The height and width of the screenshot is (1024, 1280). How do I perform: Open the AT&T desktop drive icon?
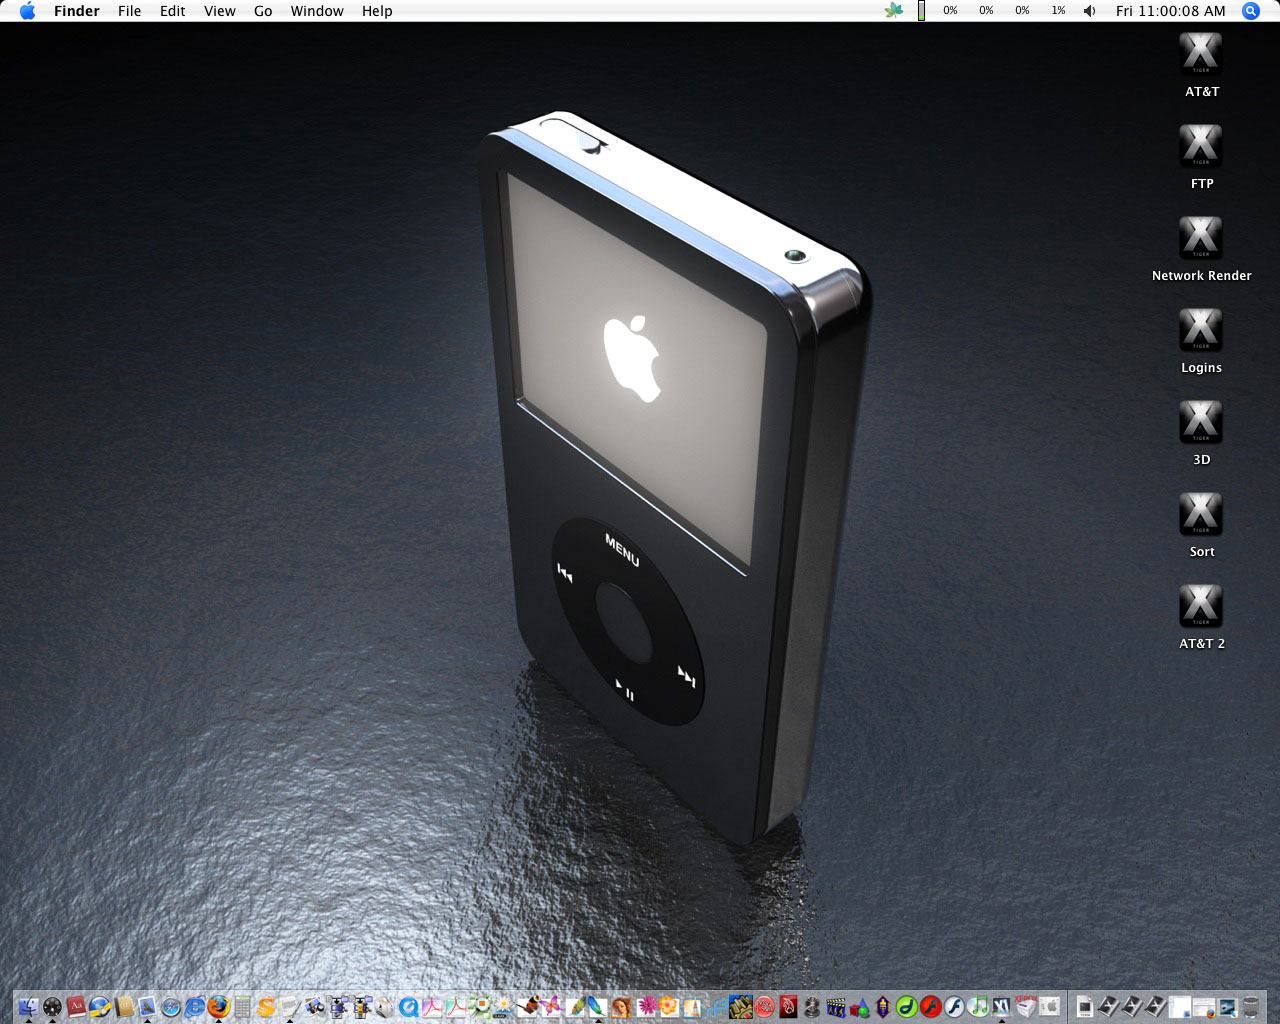click(1201, 55)
